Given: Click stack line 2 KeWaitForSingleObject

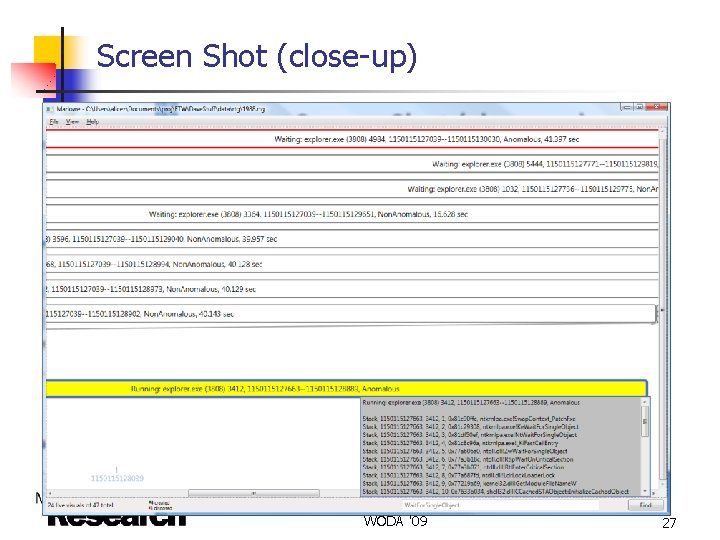Looking at the screenshot, I should click(x=471, y=427).
